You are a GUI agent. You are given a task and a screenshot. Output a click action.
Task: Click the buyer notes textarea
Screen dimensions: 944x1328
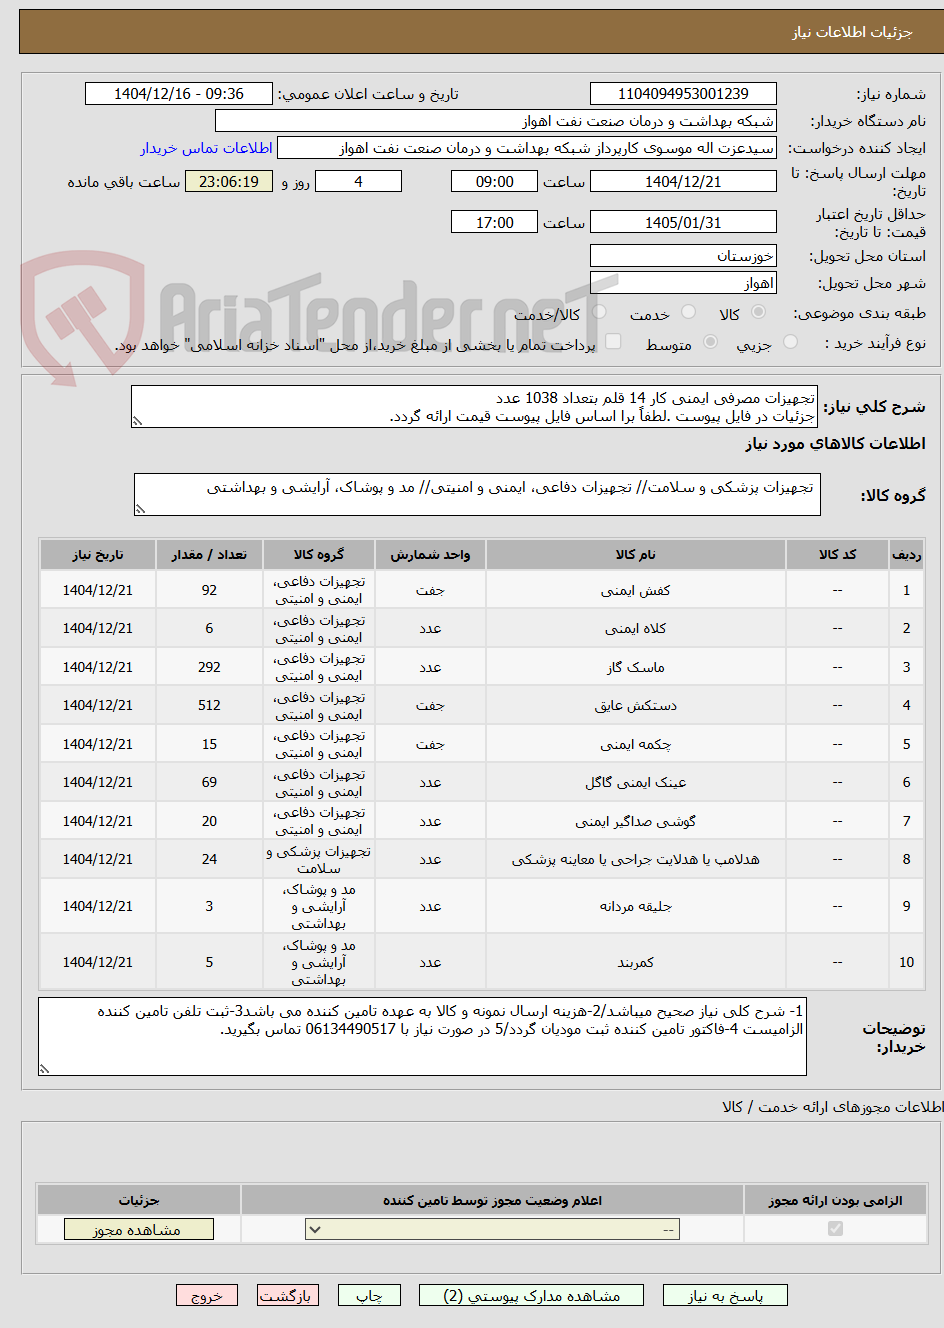point(422,1037)
